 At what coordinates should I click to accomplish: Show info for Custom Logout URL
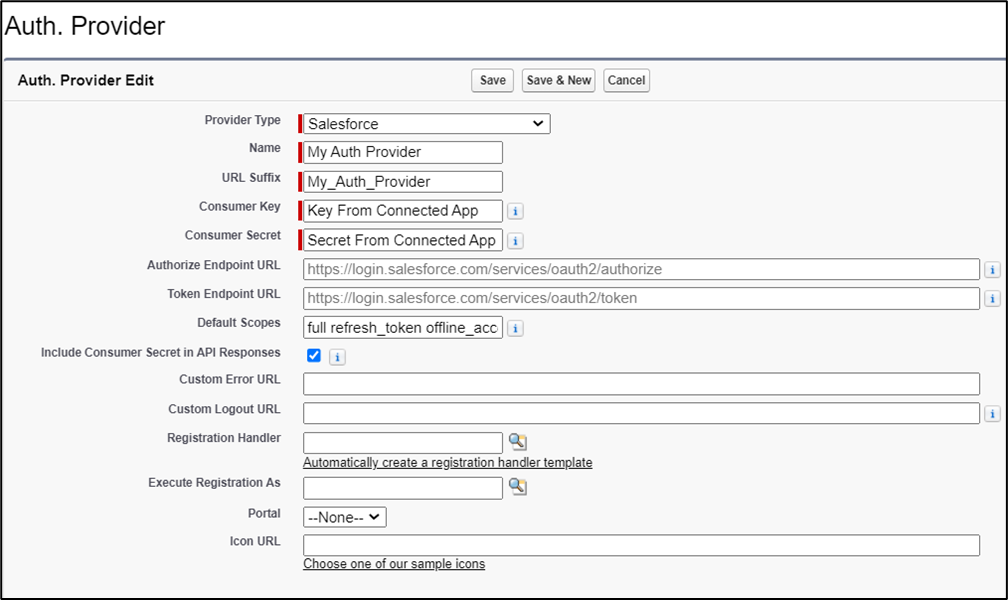click(993, 414)
